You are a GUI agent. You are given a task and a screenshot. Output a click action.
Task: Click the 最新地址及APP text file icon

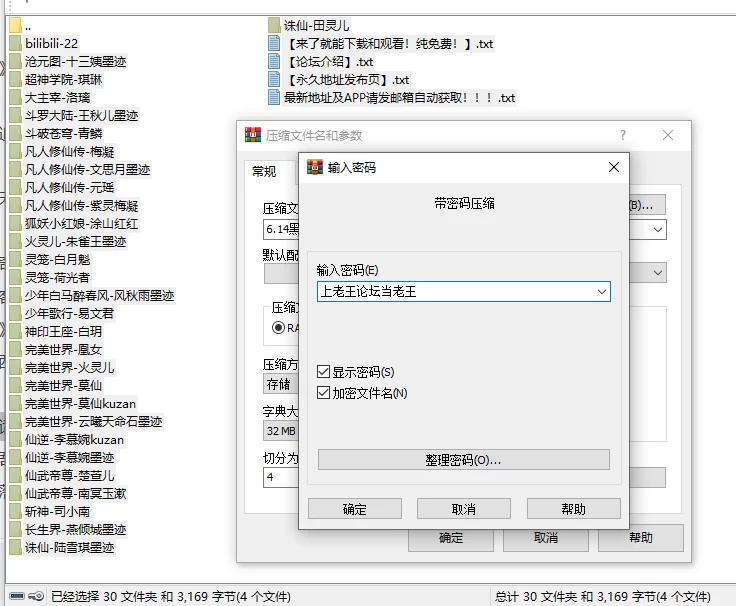pyautogui.click(x=275, y=97)
